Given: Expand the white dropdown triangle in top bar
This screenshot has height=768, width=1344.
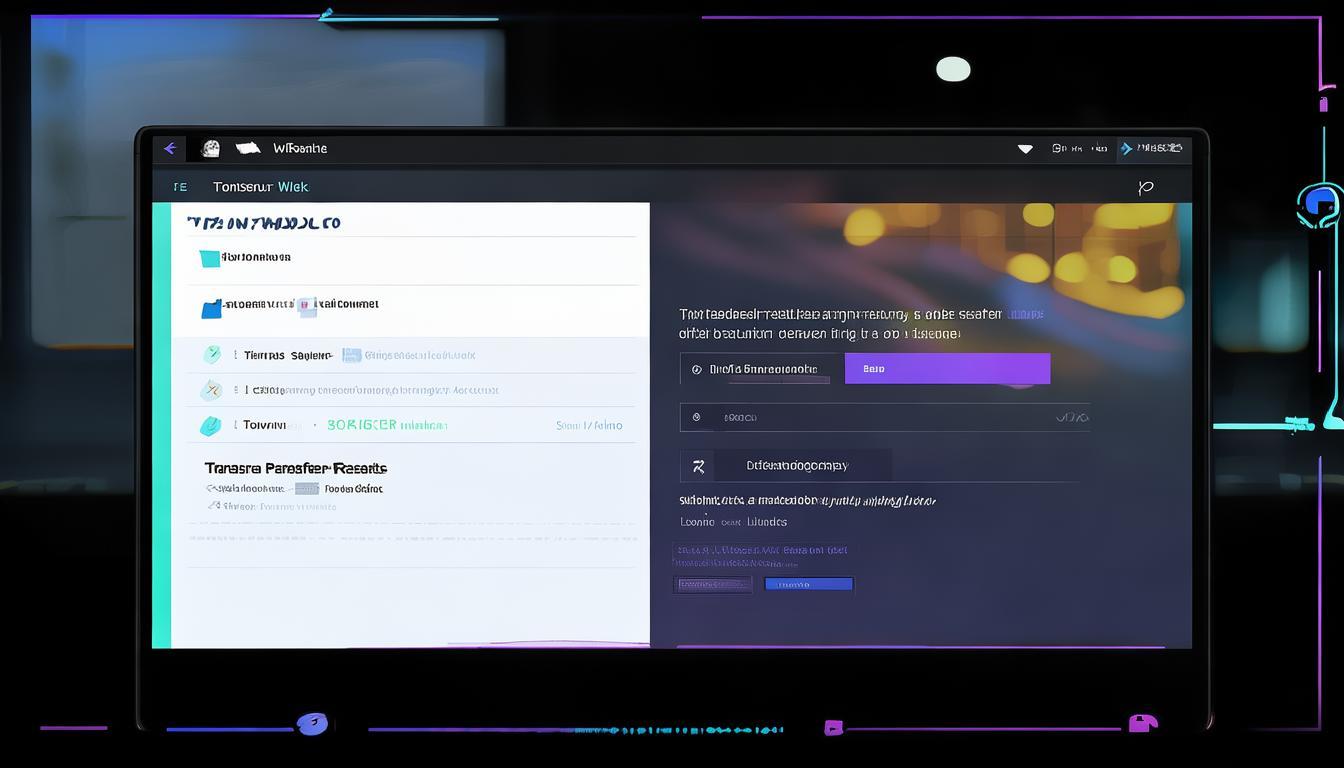Looking at the screenshot, I should tap(1025, 149).
